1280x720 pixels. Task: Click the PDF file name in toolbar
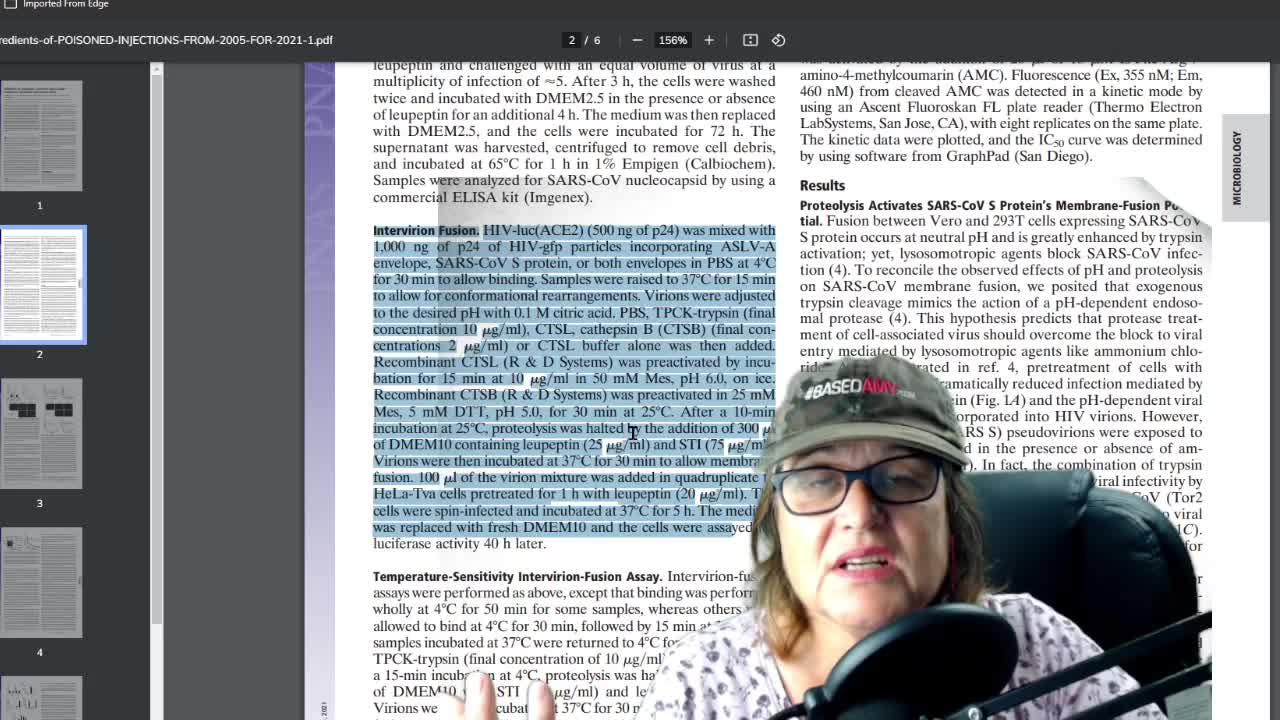[165, 40]
